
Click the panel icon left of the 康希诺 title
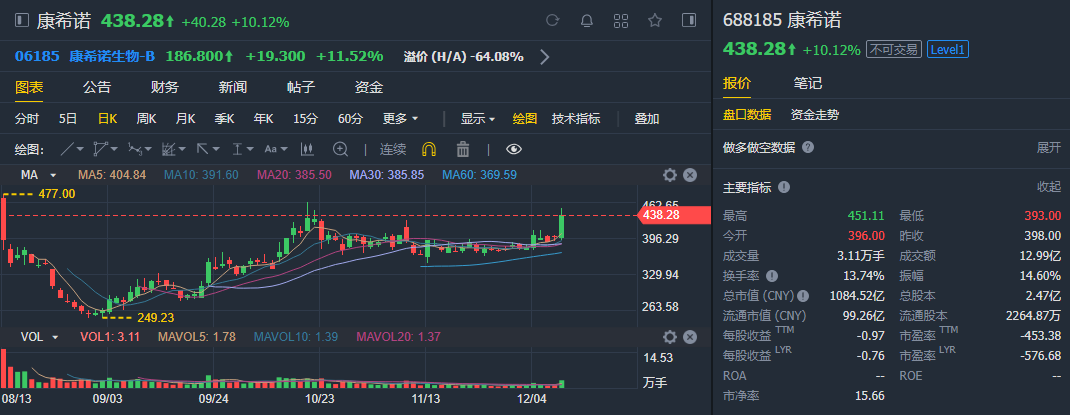pos(23,20)
